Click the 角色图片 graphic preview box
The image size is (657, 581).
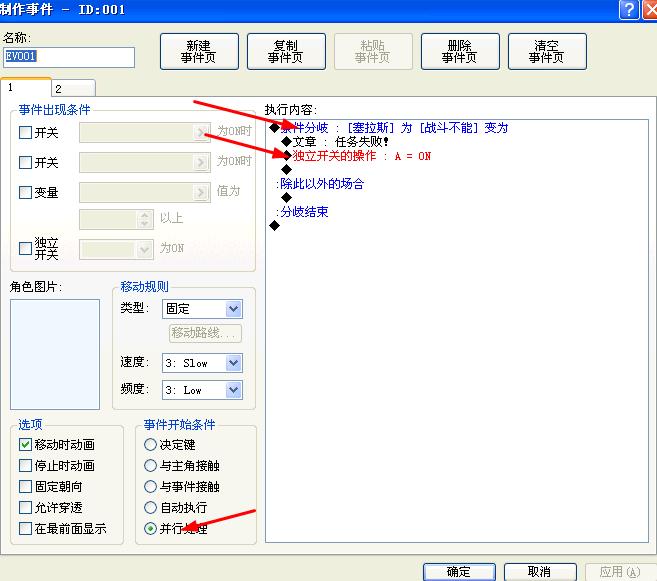(55, 354)
